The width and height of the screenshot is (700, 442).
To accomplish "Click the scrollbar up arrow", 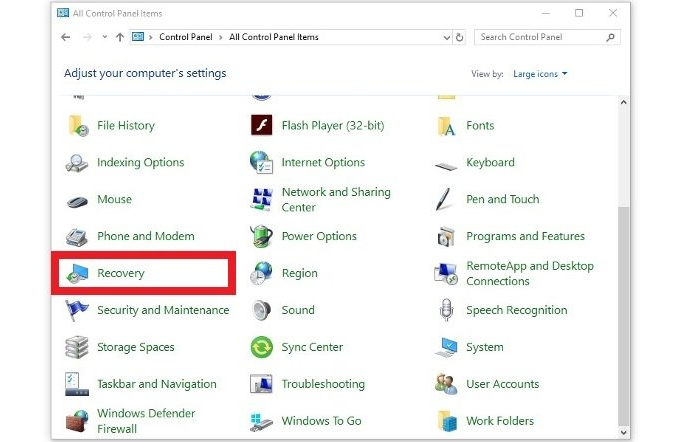I will pyautogui.click(x=624, y=102).
